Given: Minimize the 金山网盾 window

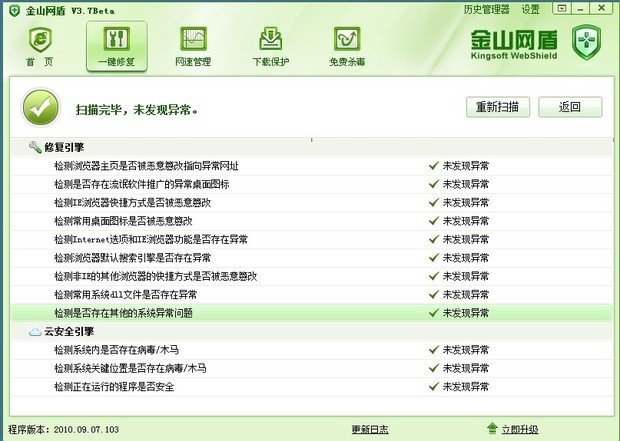Looking at the screenshot, I should (580, 8).
